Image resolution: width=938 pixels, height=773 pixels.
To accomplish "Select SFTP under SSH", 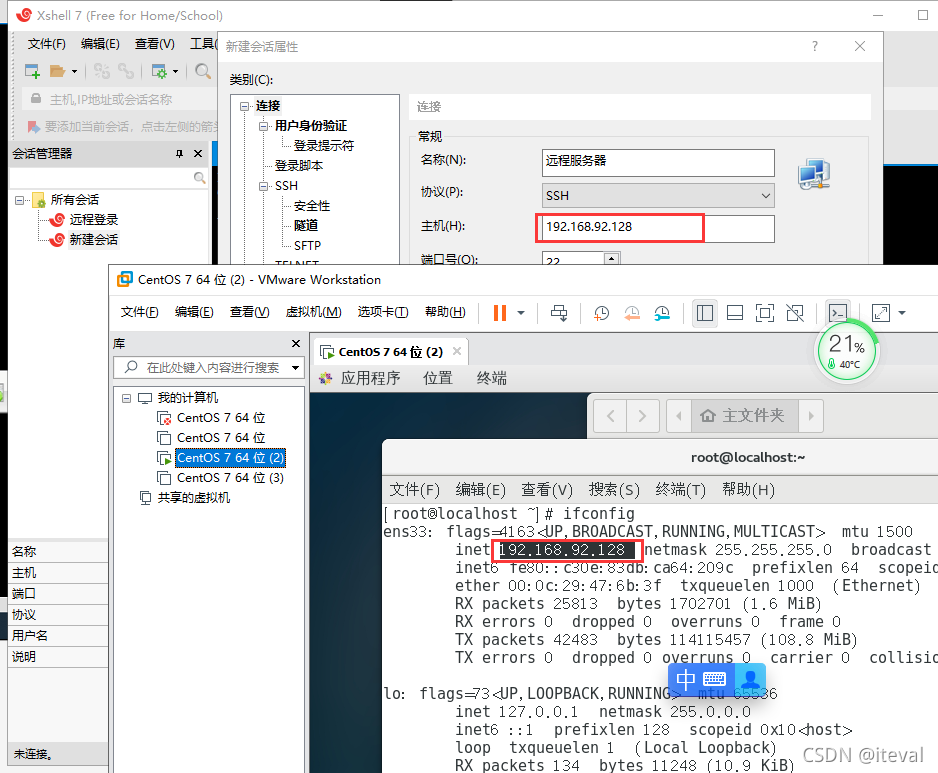I will pyautogui.click(x=307, y=245).
